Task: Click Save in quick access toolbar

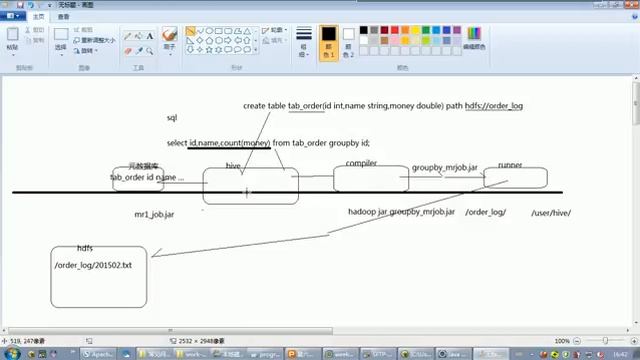Action: [x=20, y=5]
